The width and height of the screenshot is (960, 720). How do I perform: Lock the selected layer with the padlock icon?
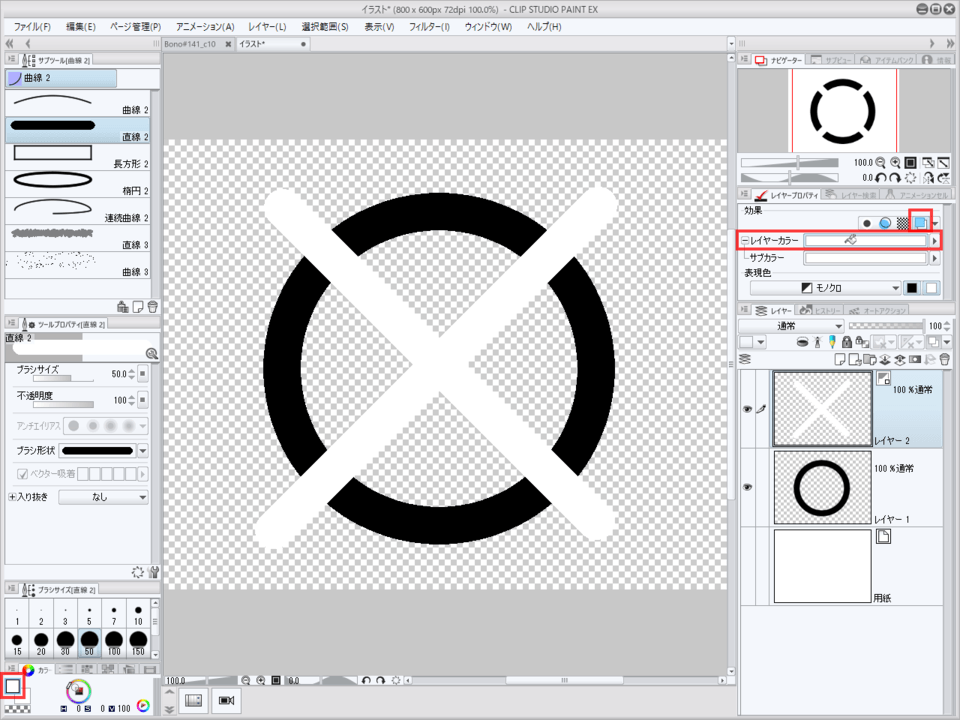(x=846, y=342)
